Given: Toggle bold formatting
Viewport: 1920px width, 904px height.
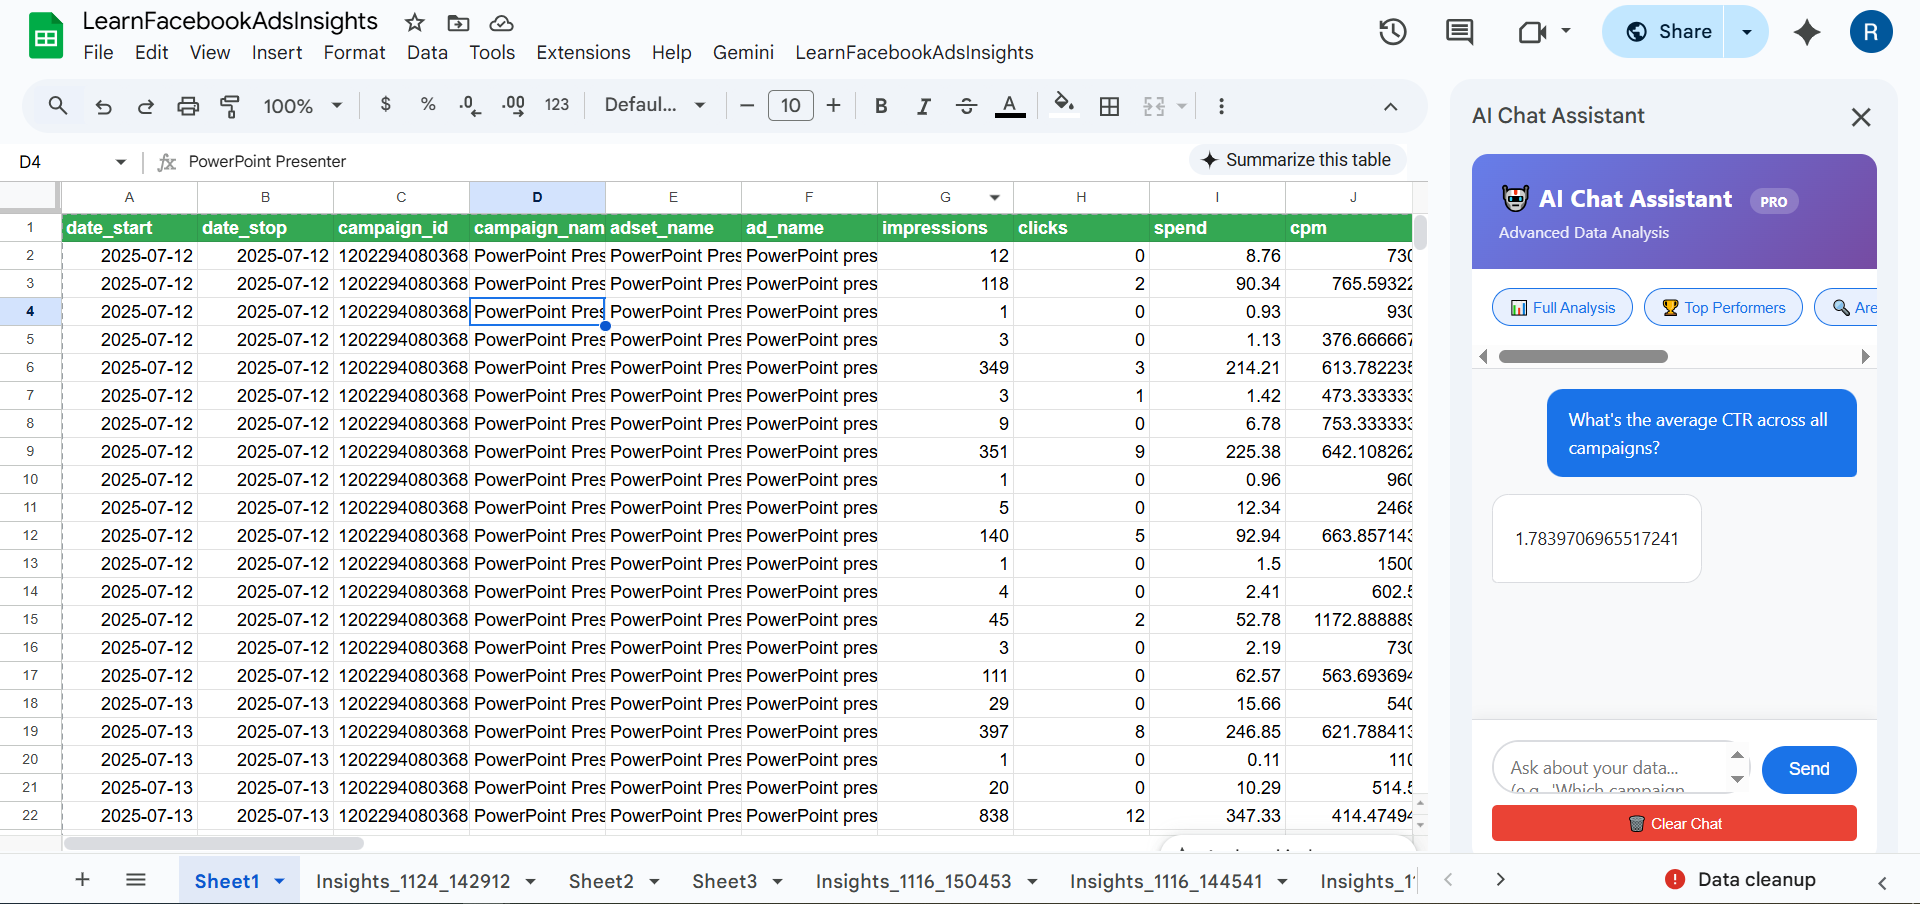Looking at the screenshot, I should point(880,105).
